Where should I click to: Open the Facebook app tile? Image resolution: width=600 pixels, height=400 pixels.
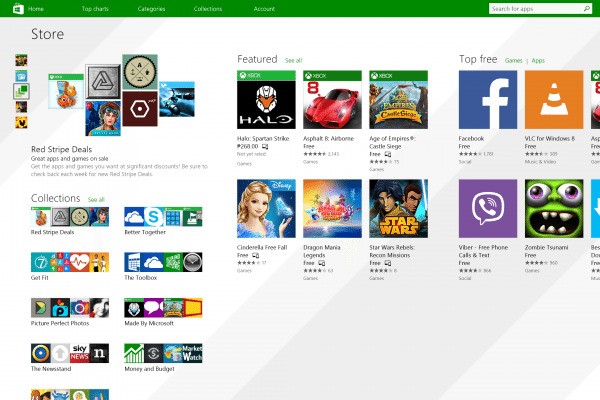(488, 100)
